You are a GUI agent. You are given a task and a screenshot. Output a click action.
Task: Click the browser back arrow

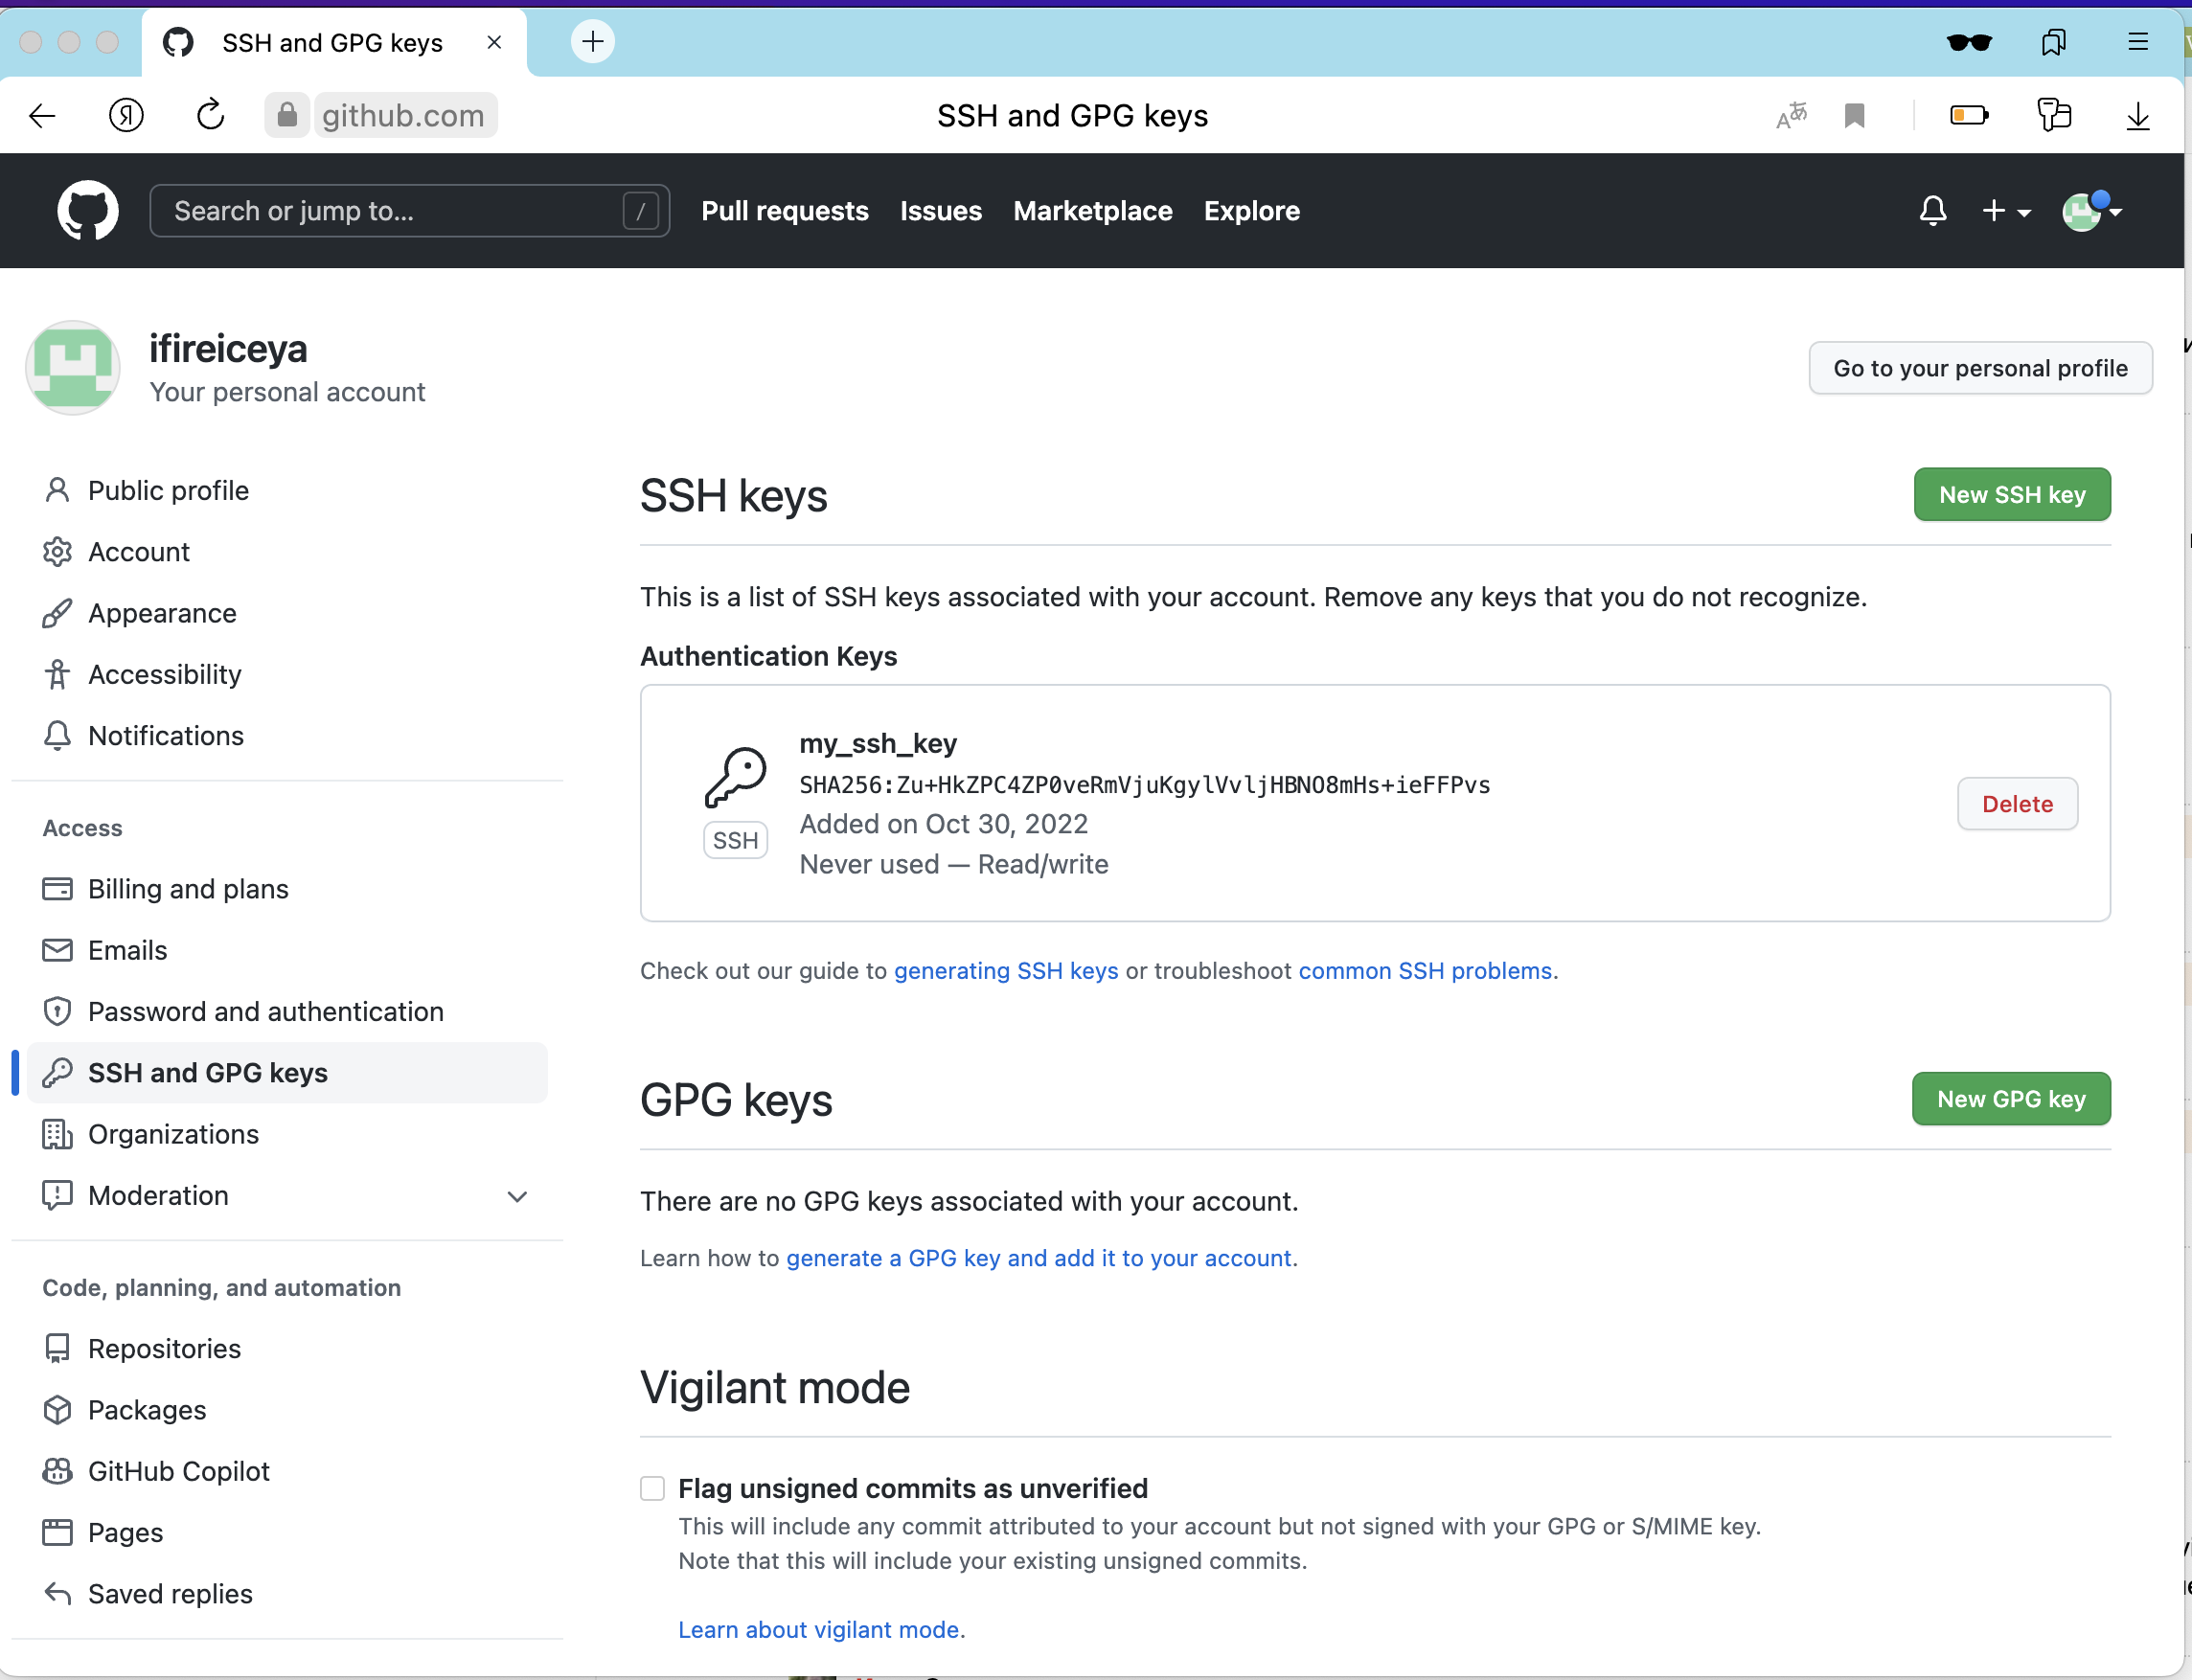(x=42, y=116)
